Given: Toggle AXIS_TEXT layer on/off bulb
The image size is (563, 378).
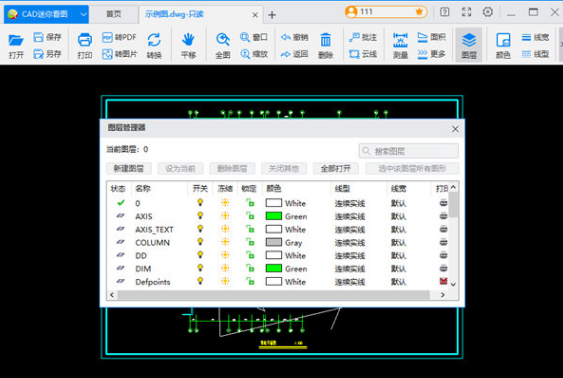Looking at the screenshot, I should coord(200,229).
